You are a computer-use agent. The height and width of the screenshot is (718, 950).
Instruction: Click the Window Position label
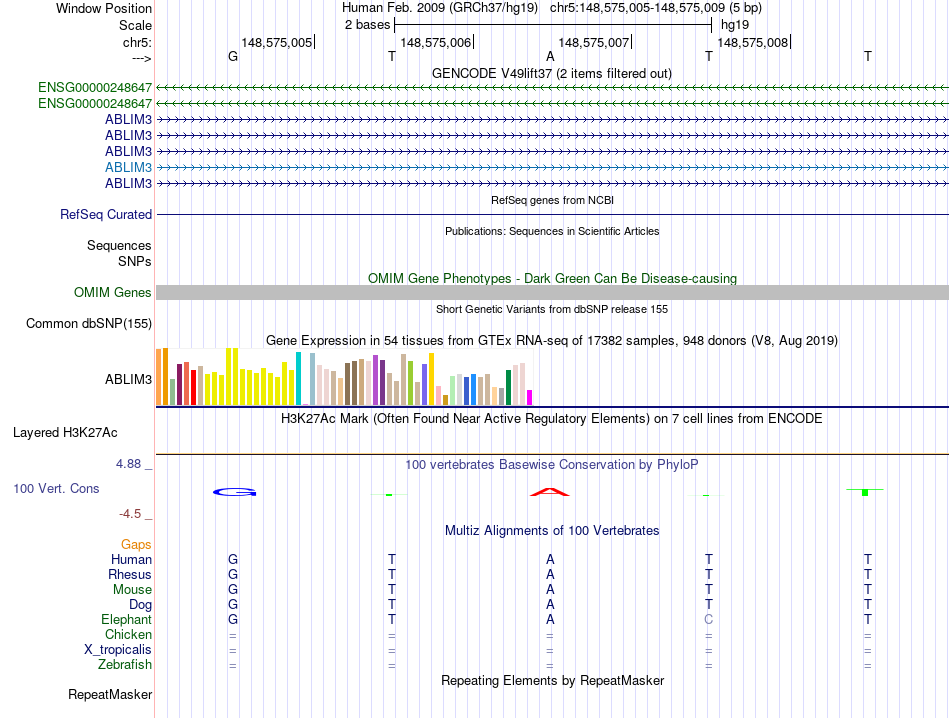pos(104,8)
